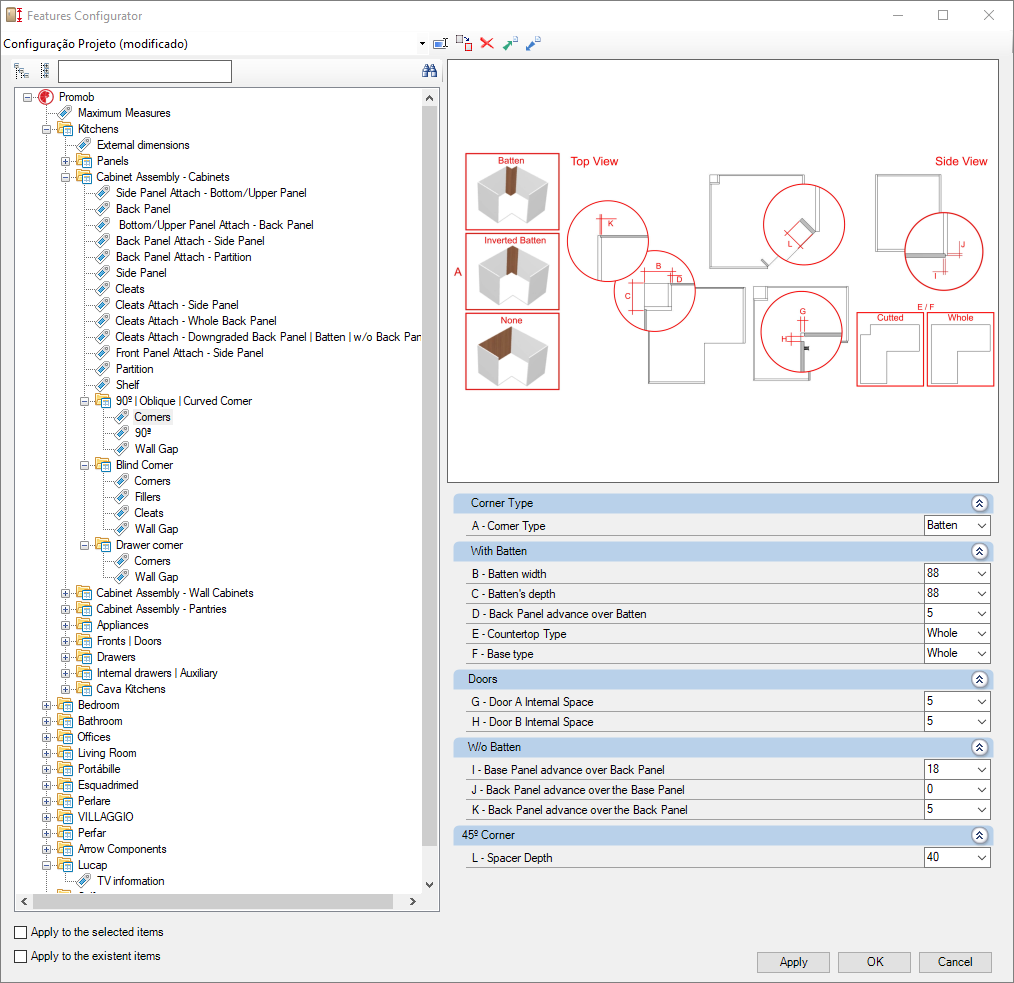This screenshot has width=1014, height=983.
Task: Collapse the With Batten section
Action: [979, 551]
